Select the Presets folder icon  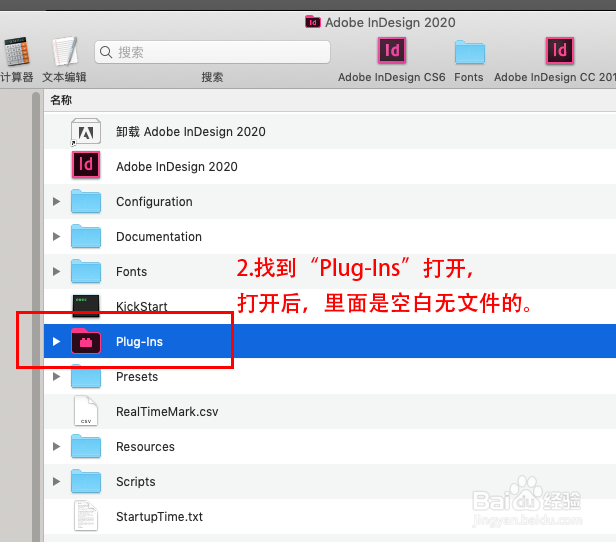tap(86, 376)
